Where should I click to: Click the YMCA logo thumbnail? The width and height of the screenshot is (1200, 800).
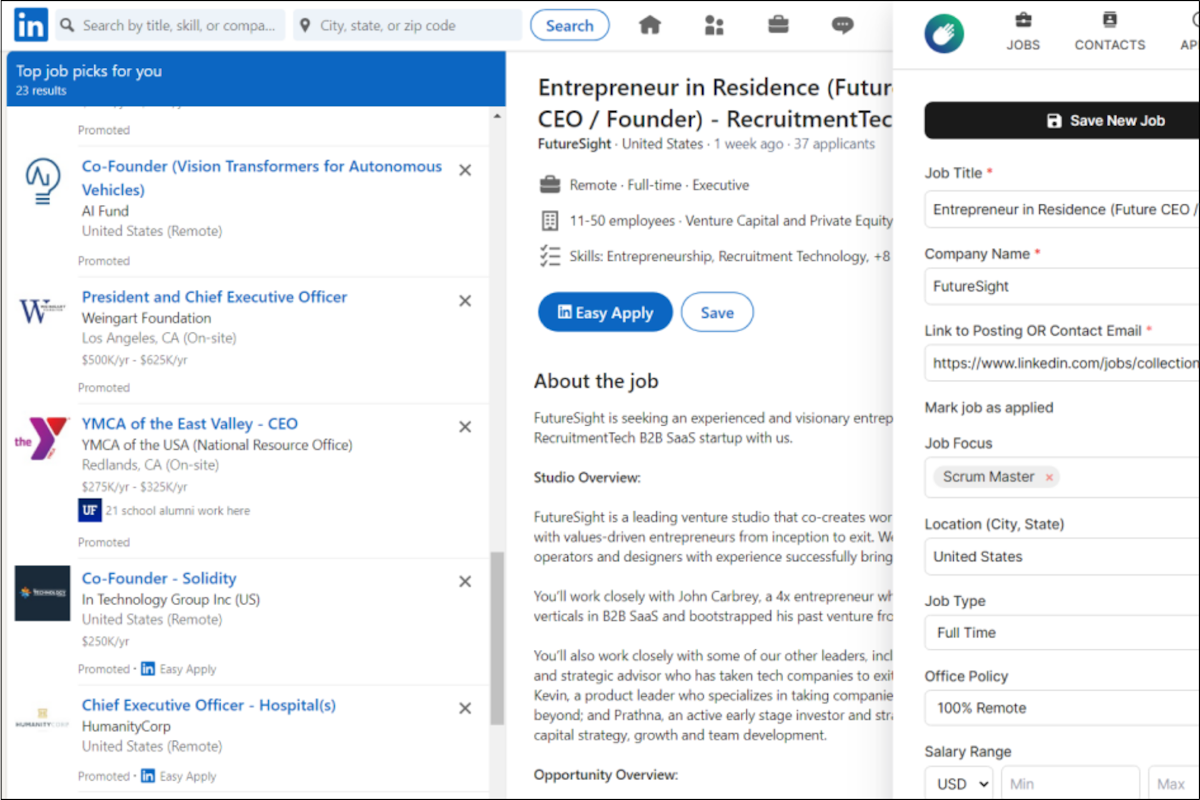(x=42, y=439)
